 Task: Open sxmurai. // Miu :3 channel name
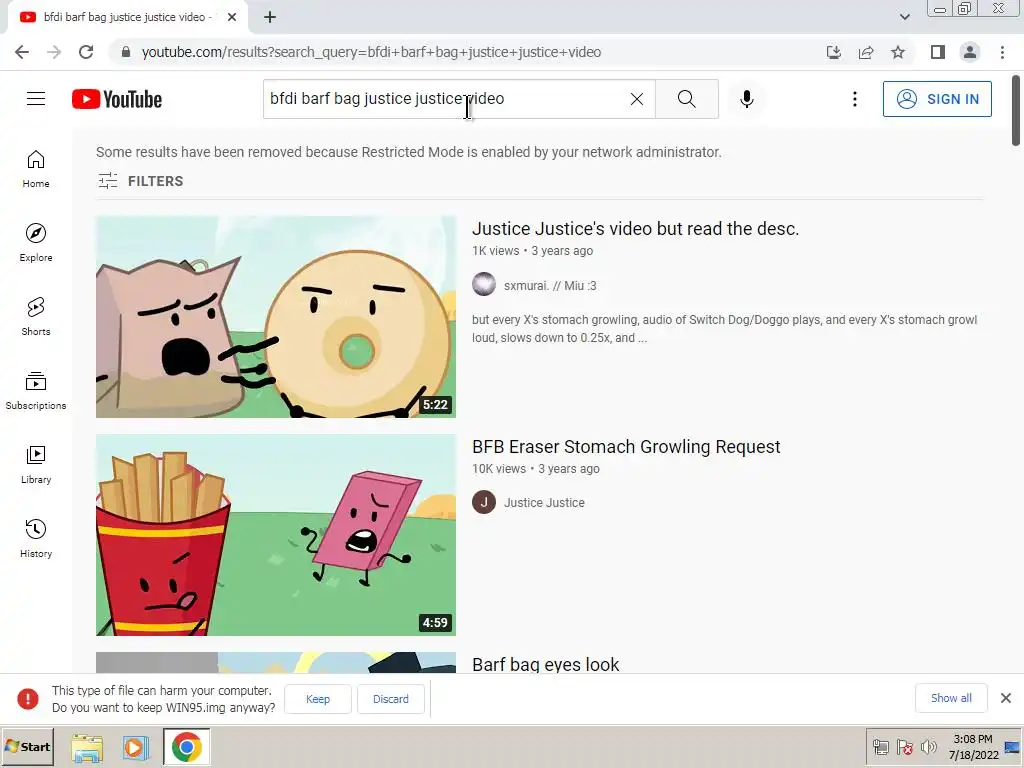tap(550, 285)
